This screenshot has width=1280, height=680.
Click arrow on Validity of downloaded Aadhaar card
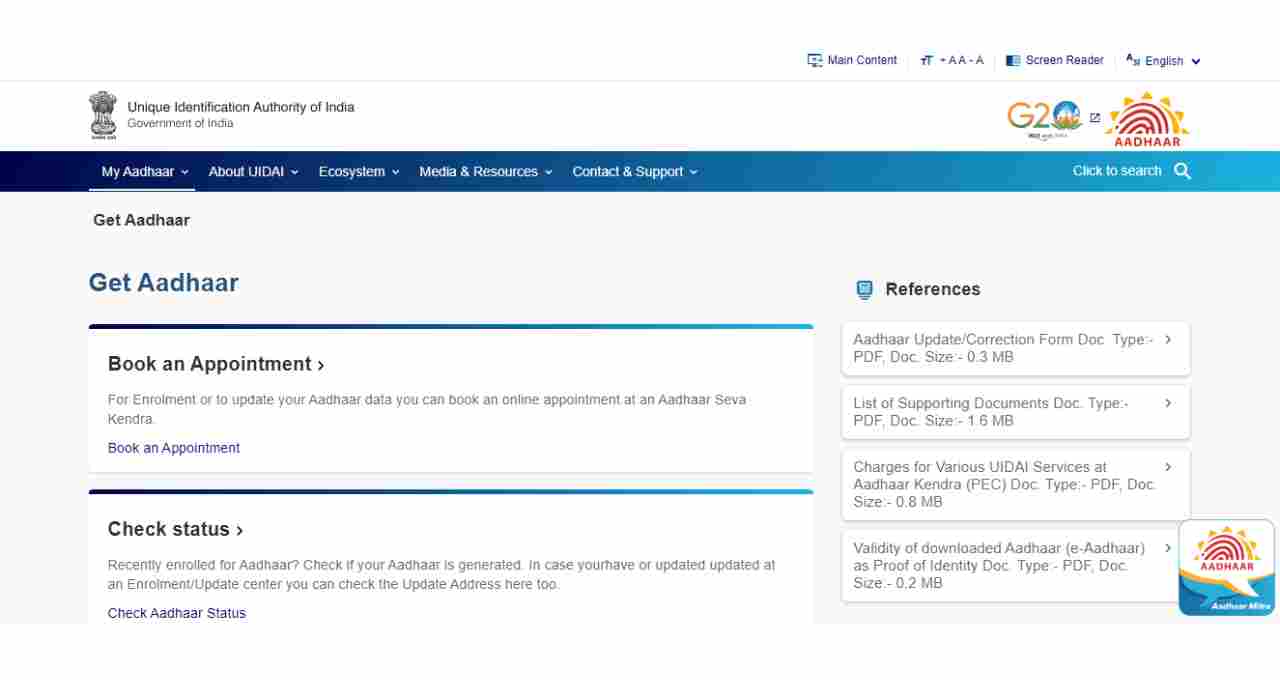click(x=1168, y=548)
